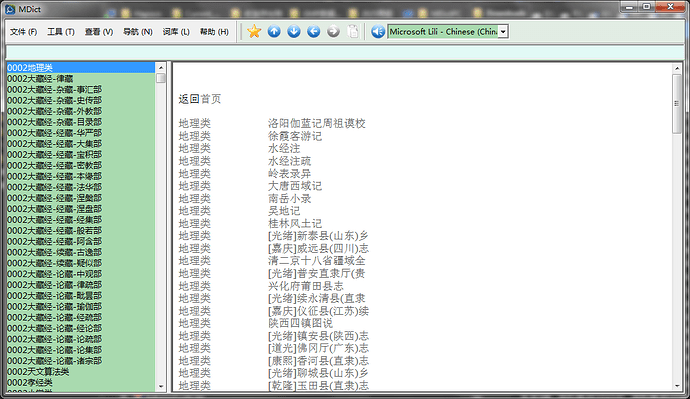The width and height of the screenshot is (690, 399).
Task: Open the 工具 (T) menu
Action: (x=61, y=32)
